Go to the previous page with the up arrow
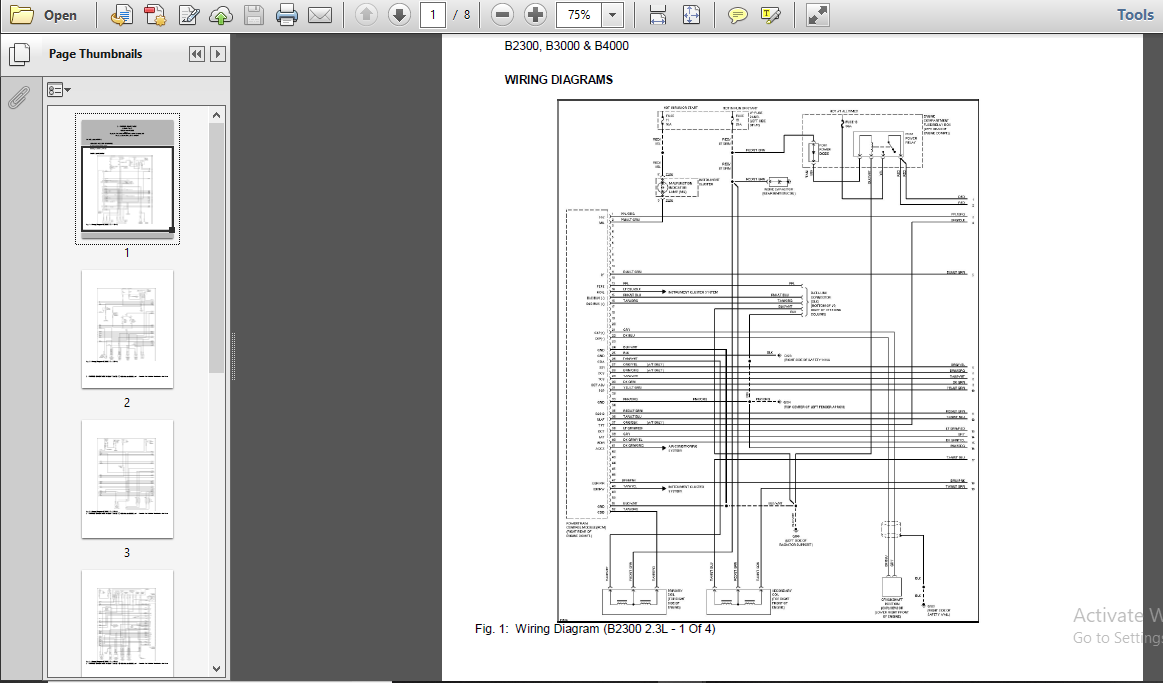 tap(366, 15)
